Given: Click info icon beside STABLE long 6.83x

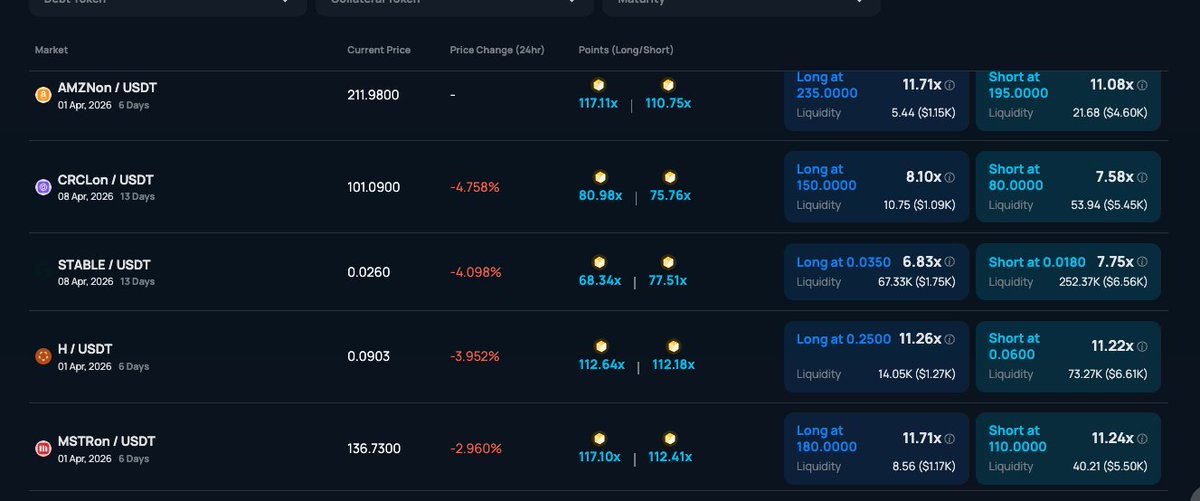Looking at the screenshot, I should tap(950, 262).
